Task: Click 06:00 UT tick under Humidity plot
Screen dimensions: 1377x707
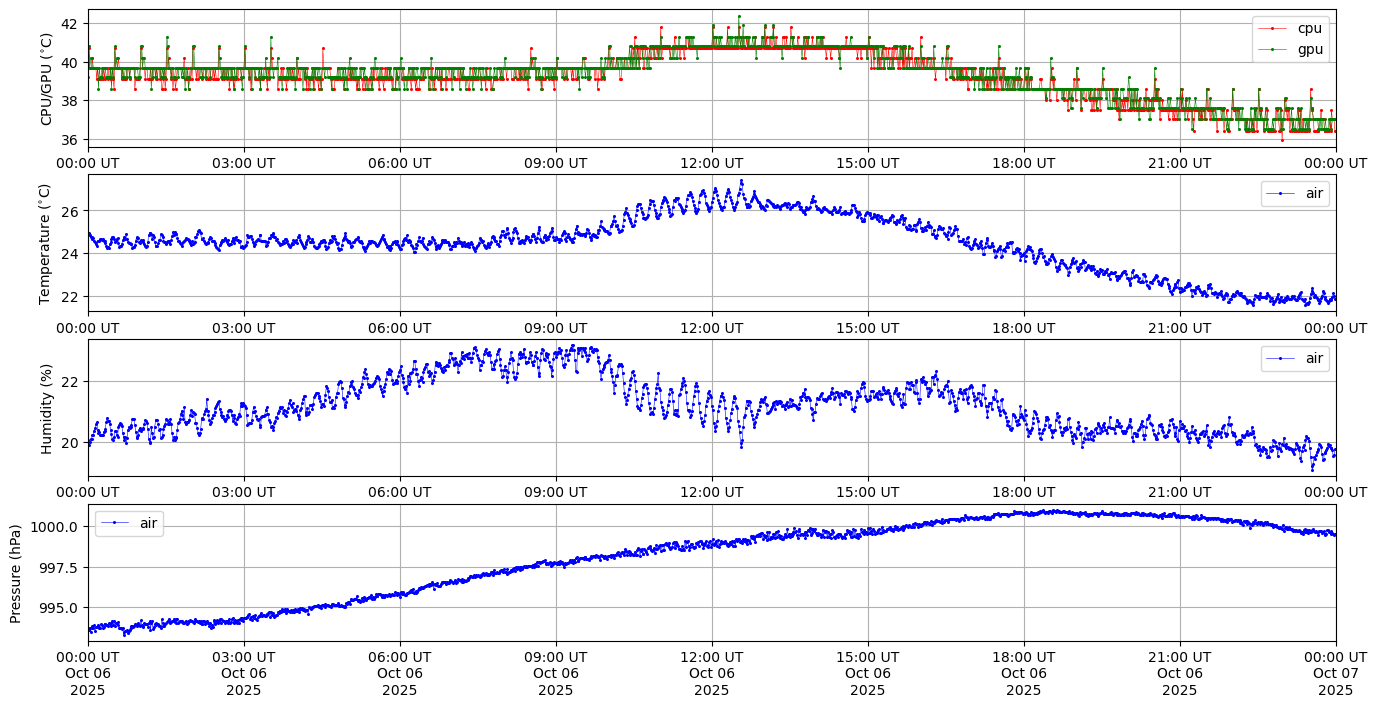Action: point(400,492)
